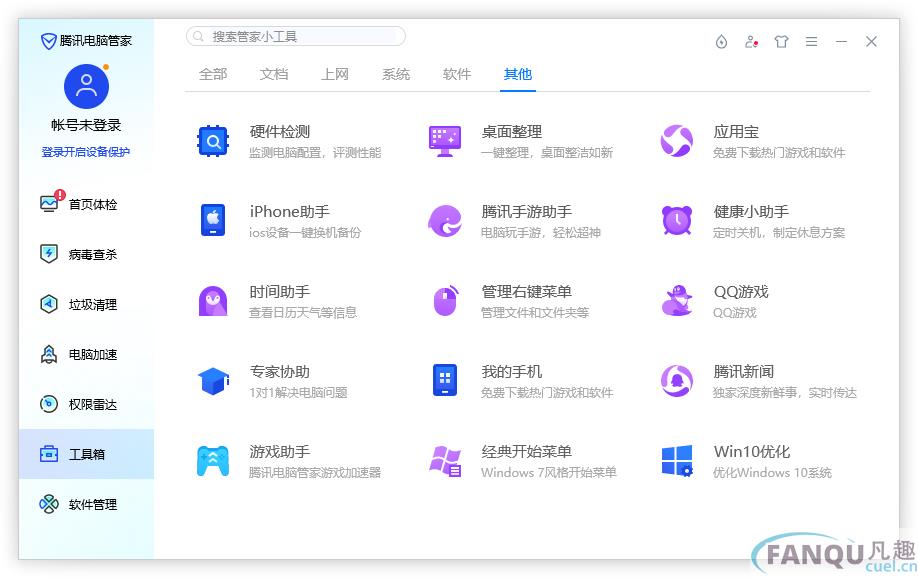Go to the 软件 tab
The image size is (918, 578).
point(457,74)
